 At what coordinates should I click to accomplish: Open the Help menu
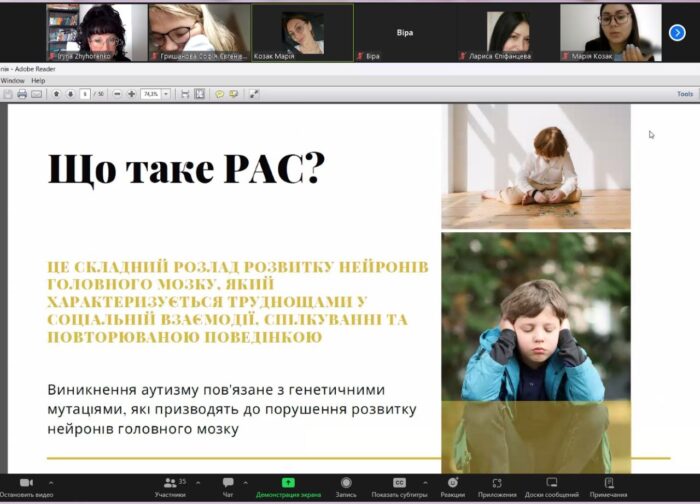coord(38,80)
